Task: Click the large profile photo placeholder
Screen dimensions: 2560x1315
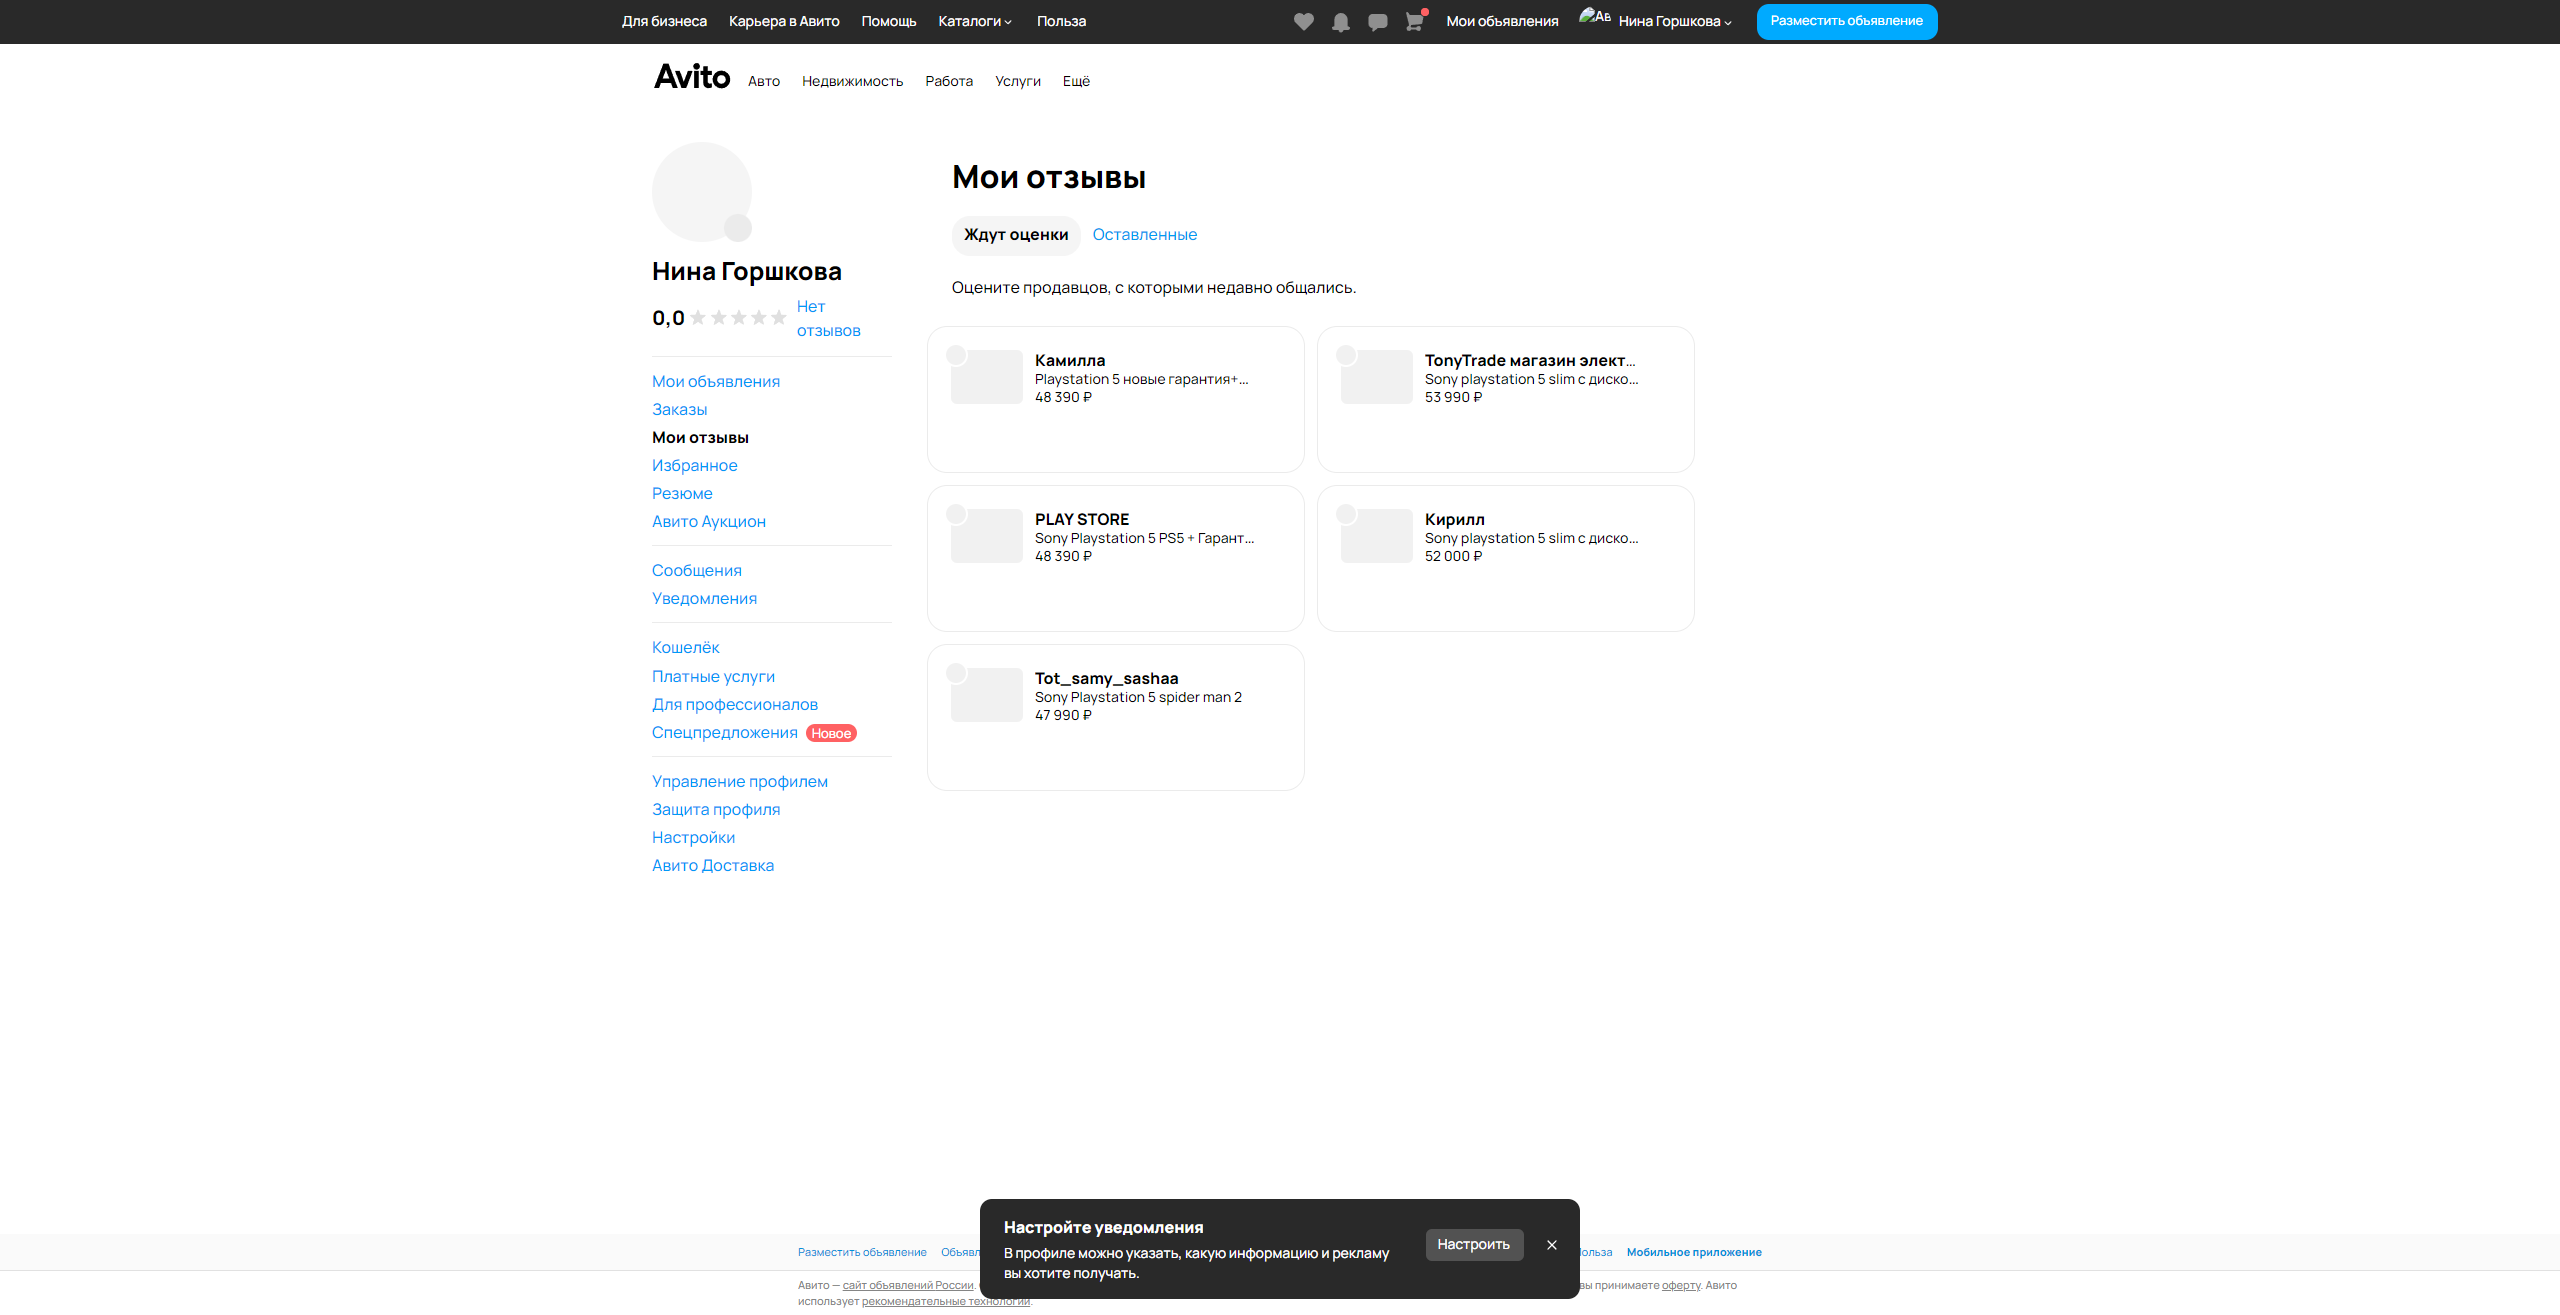Action: tap(701, 191)
